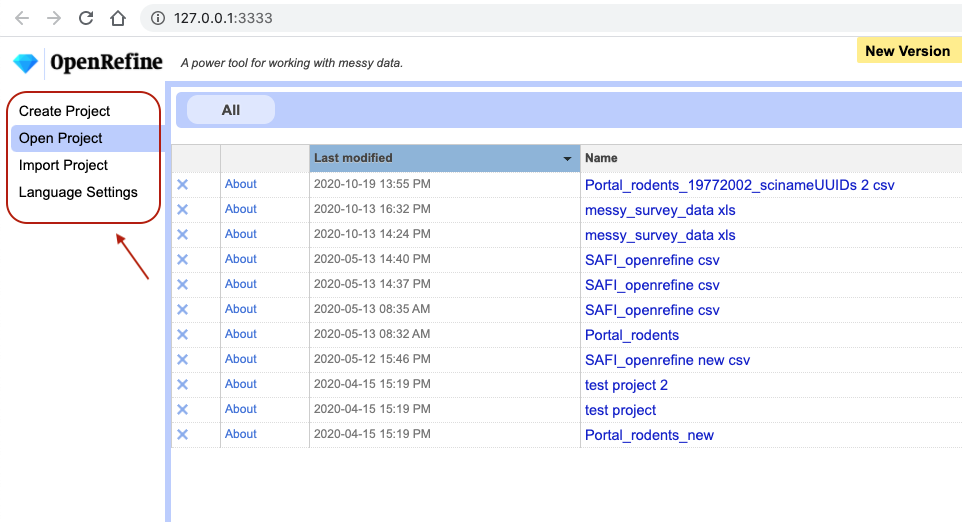Delete SAFI_openrefine new csv project
The height and width of the screenshot is (522, 962).
coord(183,359)
